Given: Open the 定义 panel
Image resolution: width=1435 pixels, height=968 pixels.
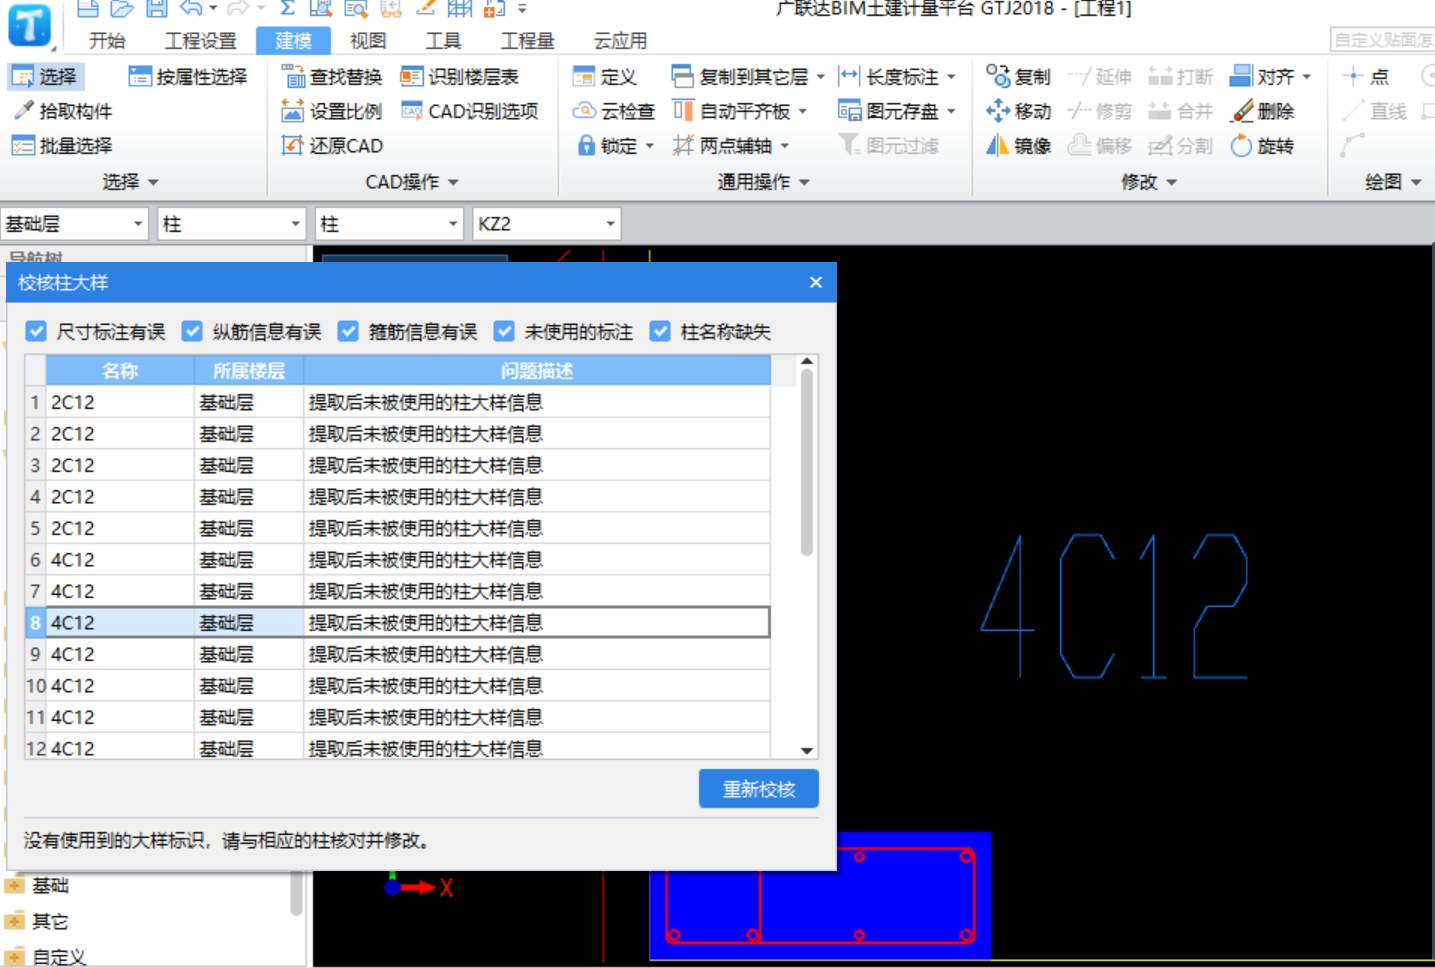Looking at the screenshot, I should [604, 76].
